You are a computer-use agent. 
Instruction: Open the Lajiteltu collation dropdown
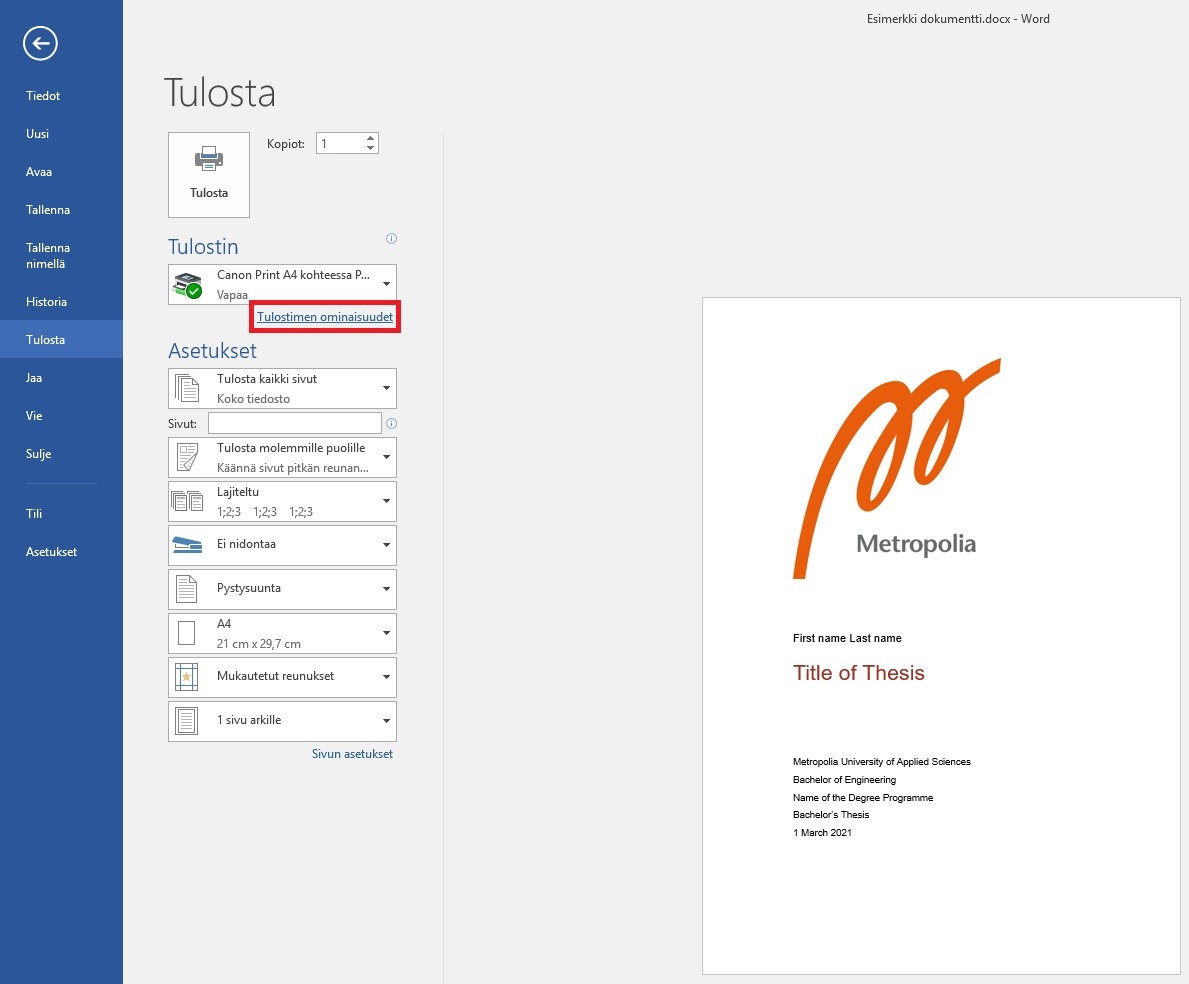282,501
